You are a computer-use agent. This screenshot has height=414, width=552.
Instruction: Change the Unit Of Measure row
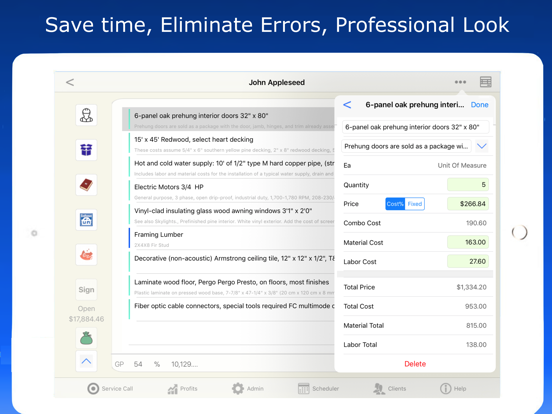click(x=415, y=165)
